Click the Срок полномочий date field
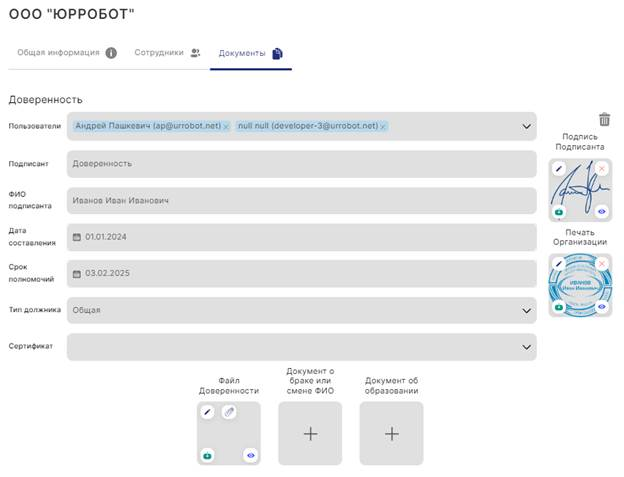624x477 pixels. 300,273
